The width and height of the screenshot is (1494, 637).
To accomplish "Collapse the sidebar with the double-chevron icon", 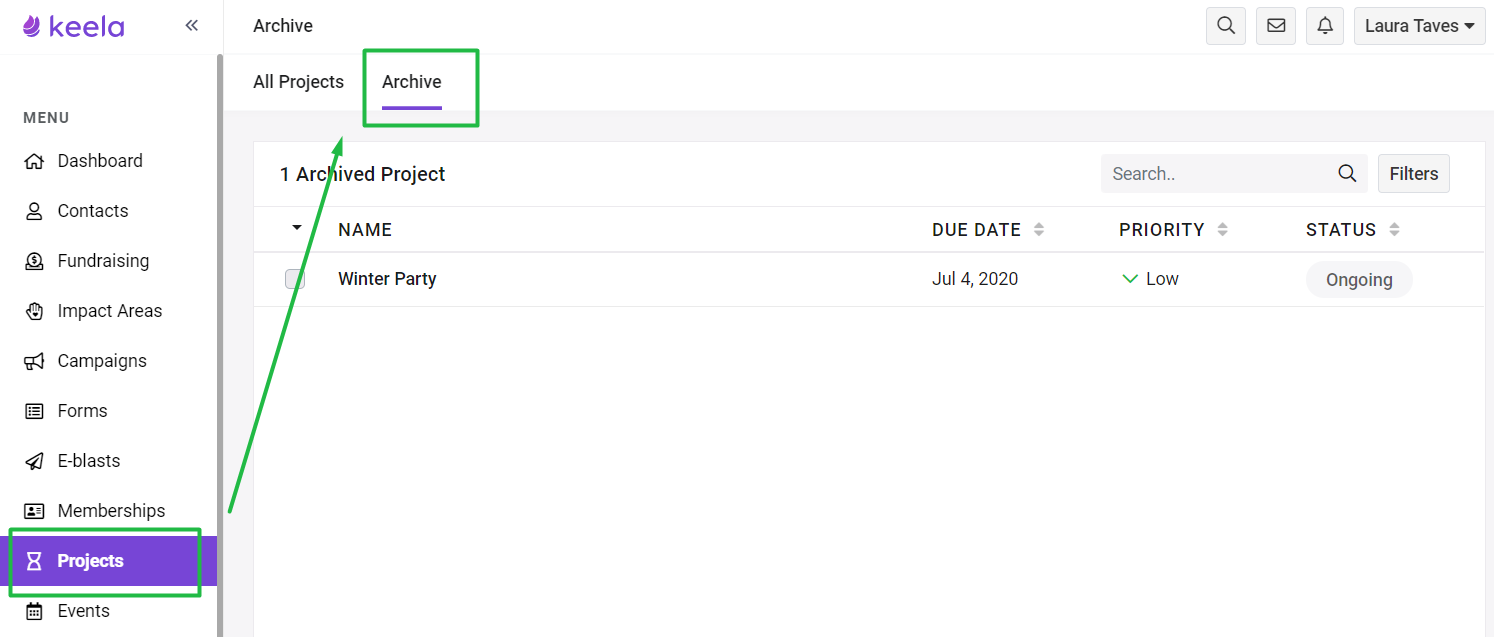I will pos(192,26).
